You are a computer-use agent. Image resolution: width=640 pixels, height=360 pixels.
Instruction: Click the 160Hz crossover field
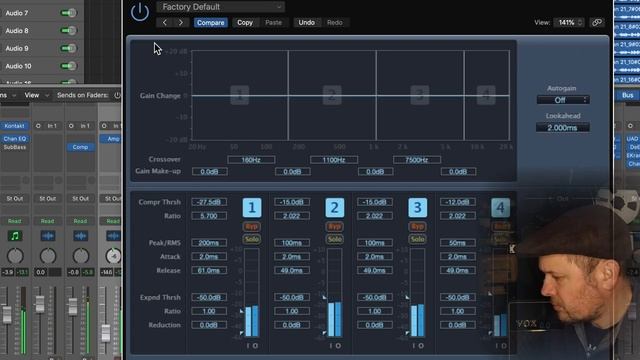click(x=251, y=160)
